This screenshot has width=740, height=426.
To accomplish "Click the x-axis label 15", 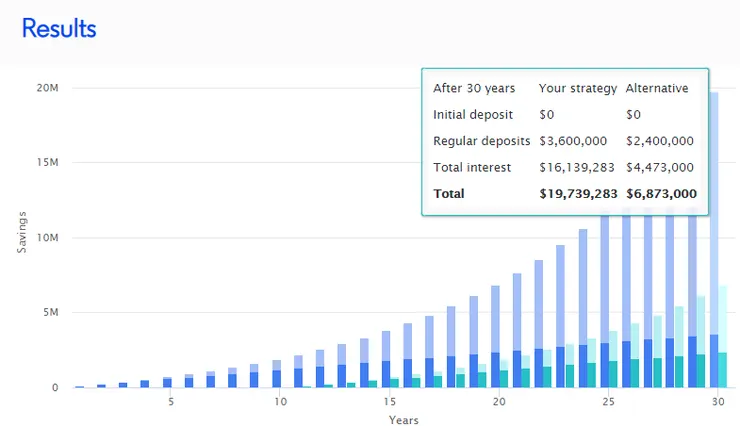I will [x=389, y=402].
